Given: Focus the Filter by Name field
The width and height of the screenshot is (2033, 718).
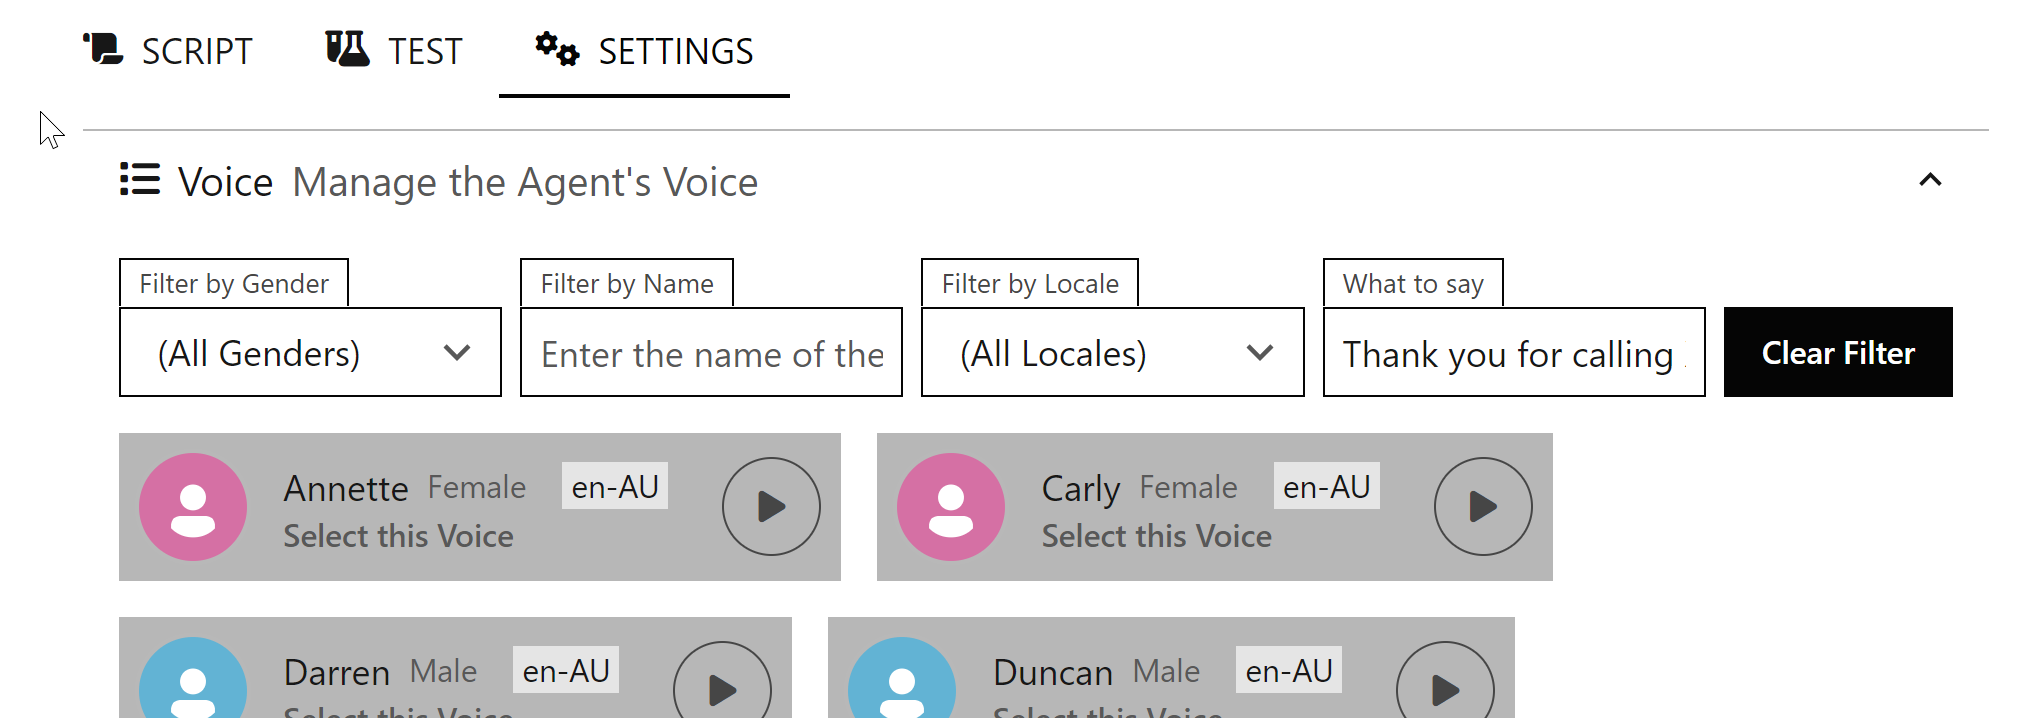Looking at the screenshot, I should (711, 353).
